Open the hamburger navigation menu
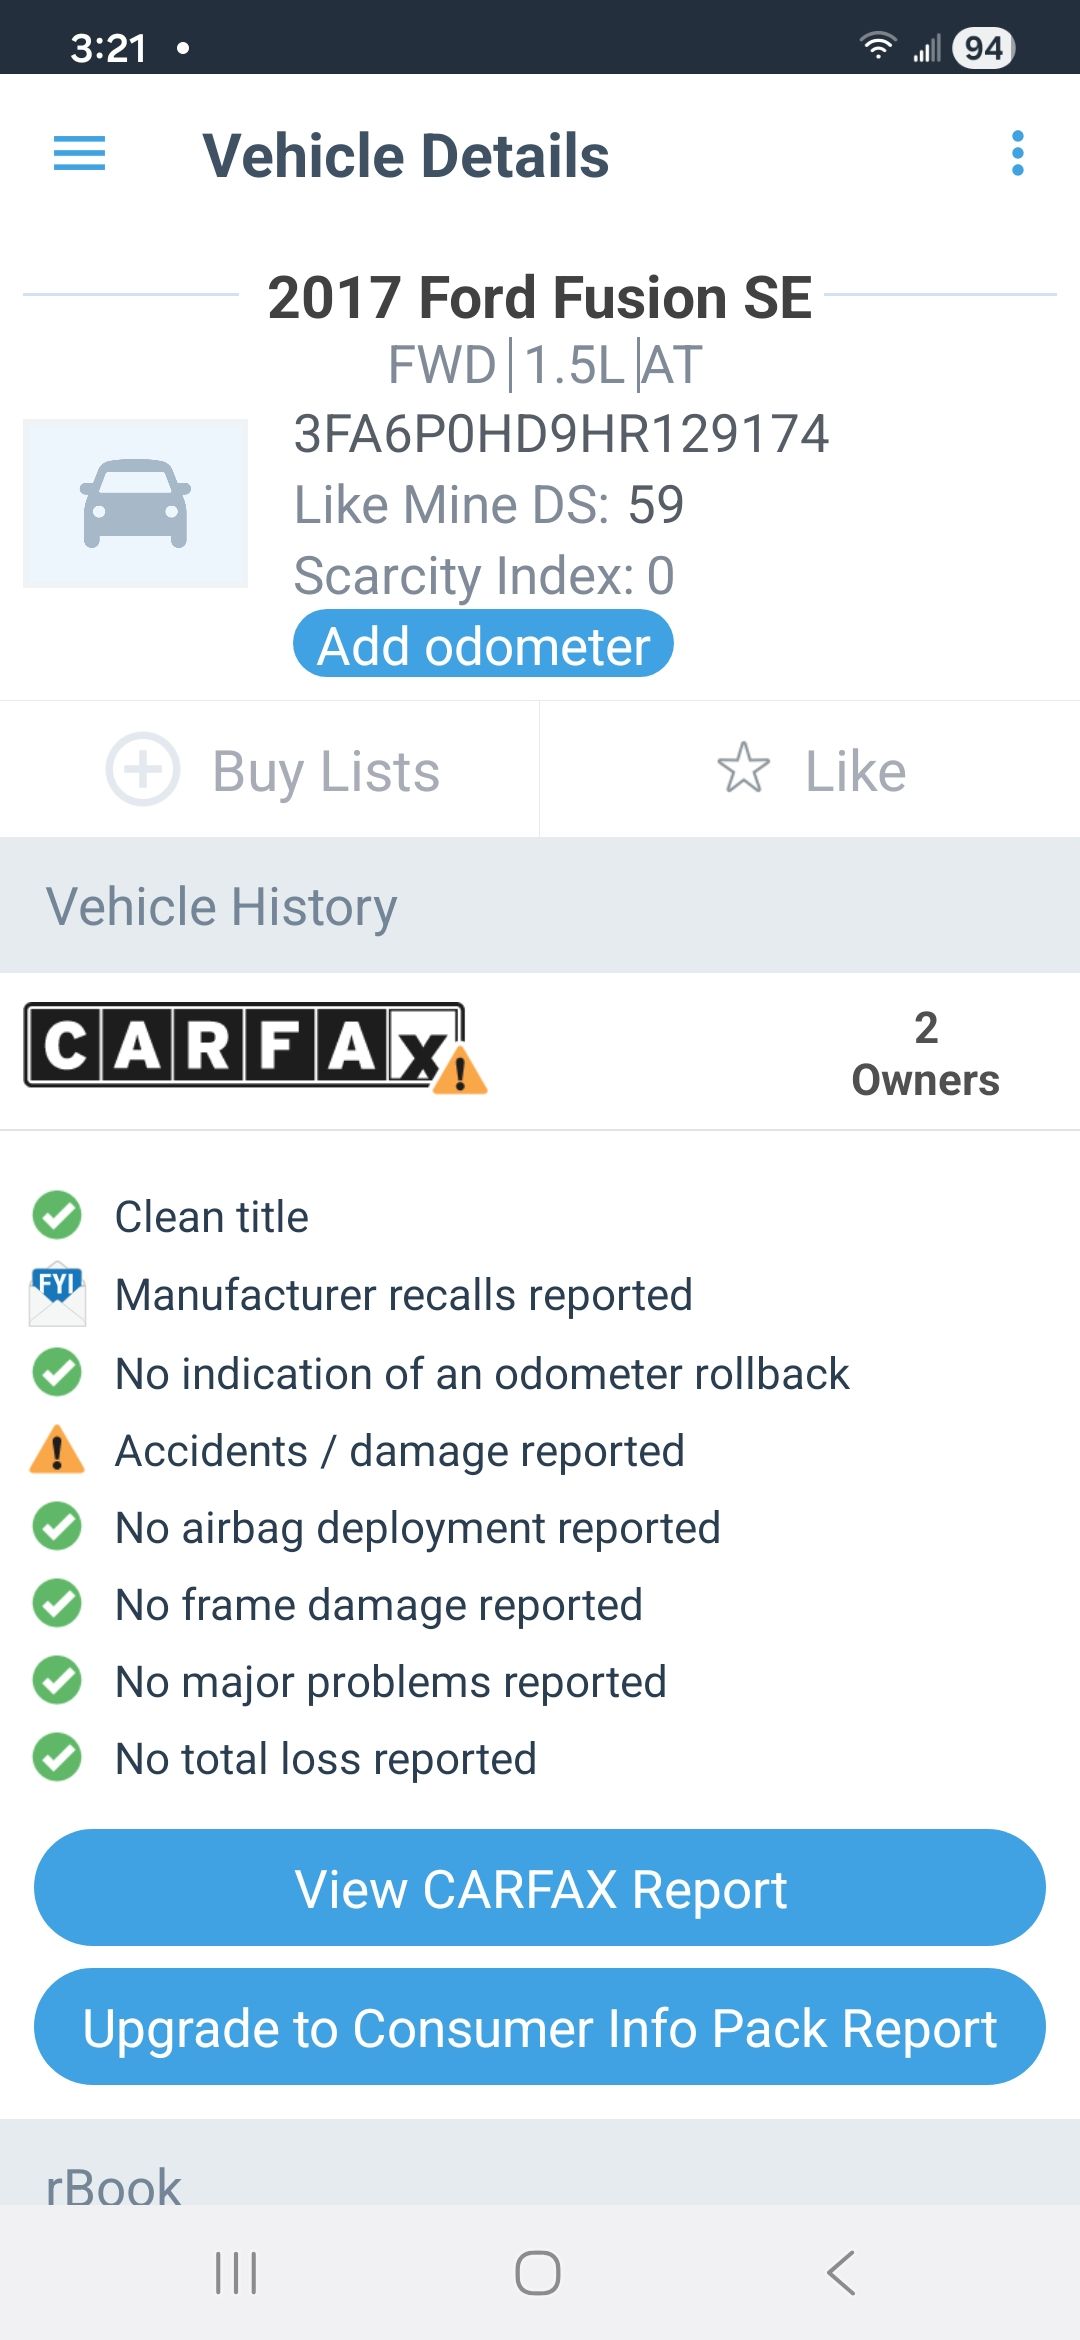Image resolution: width=1080 pixels, height=2340 pixels. [79, 154]
